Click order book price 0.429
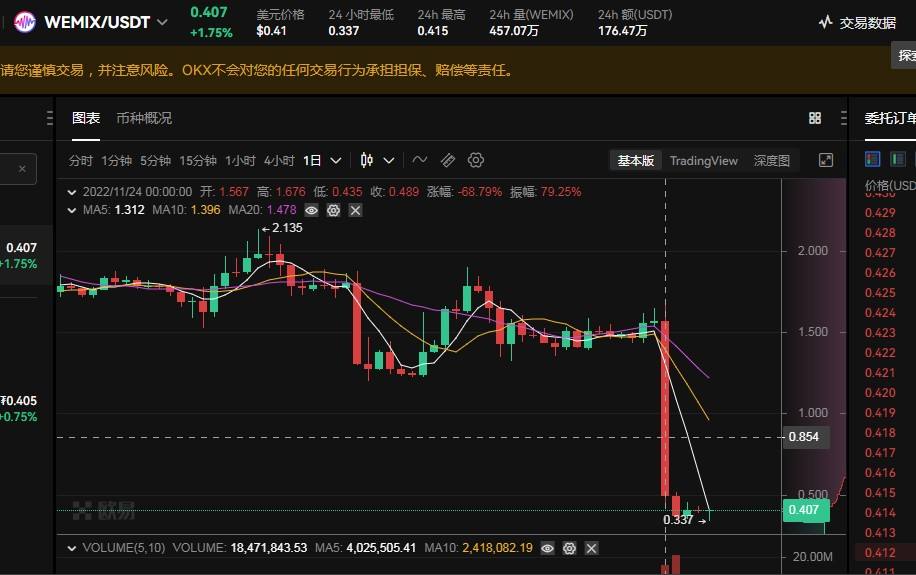 point(880,213)
